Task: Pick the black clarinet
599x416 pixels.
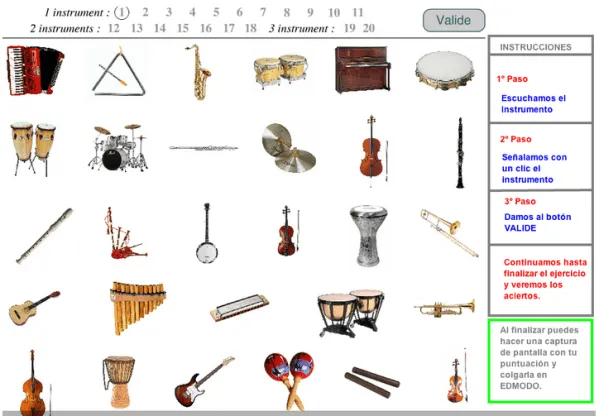Action: 460,153
